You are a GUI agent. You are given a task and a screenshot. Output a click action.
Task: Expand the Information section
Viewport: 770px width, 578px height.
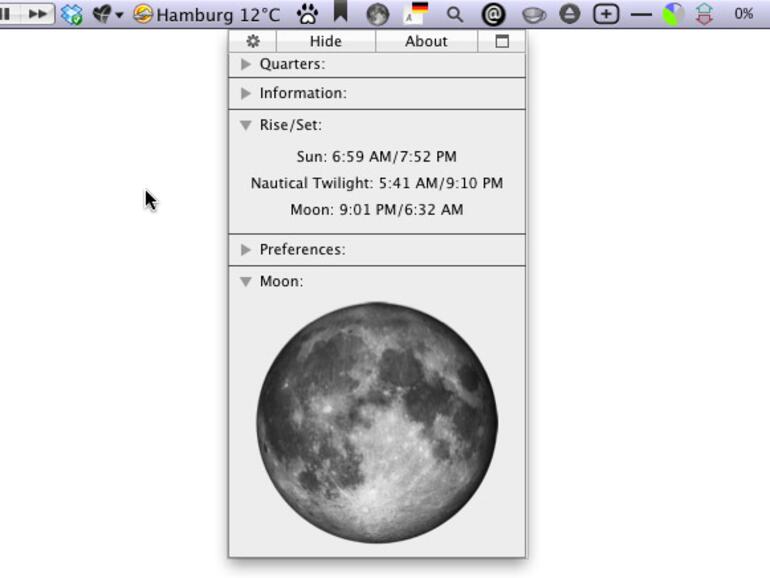[x=246, y=93]
